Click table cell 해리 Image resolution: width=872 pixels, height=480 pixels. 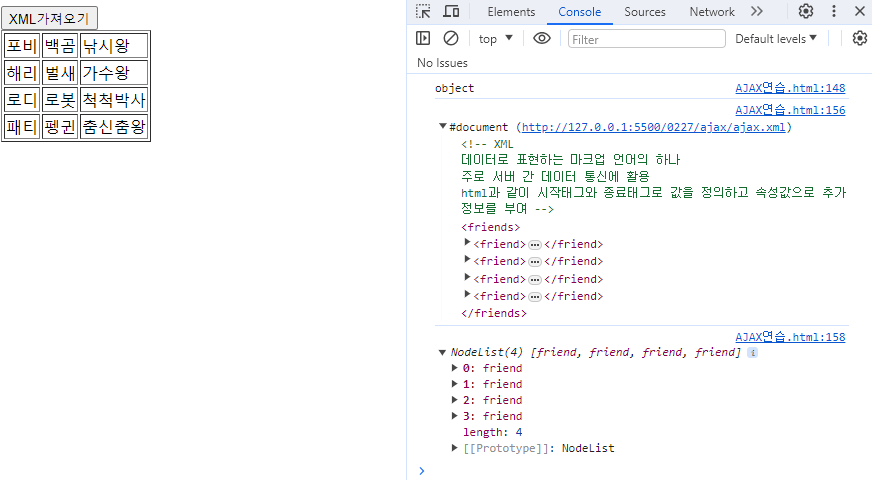coord(22,73)
